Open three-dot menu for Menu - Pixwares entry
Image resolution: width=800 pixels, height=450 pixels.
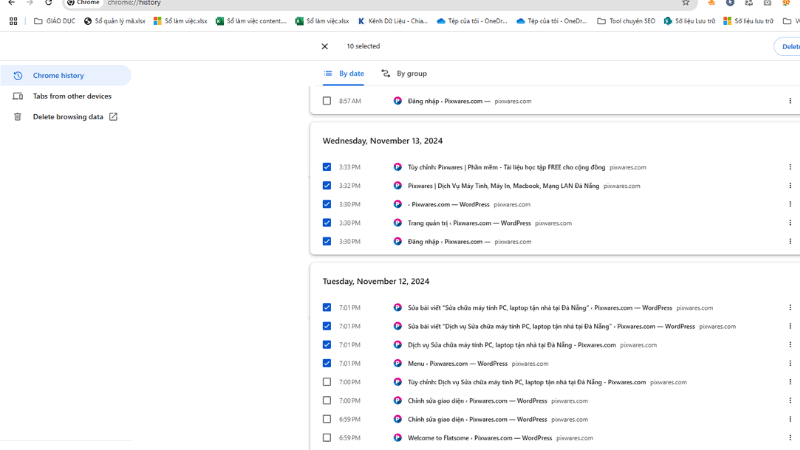(789, 364)
